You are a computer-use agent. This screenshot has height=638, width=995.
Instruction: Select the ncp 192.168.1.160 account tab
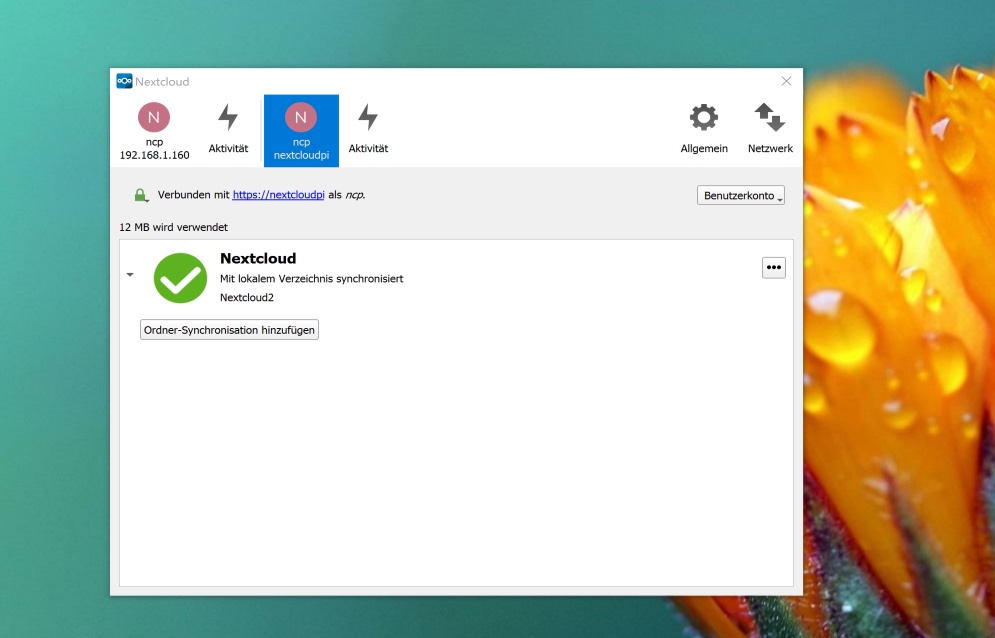pos(154,131)
